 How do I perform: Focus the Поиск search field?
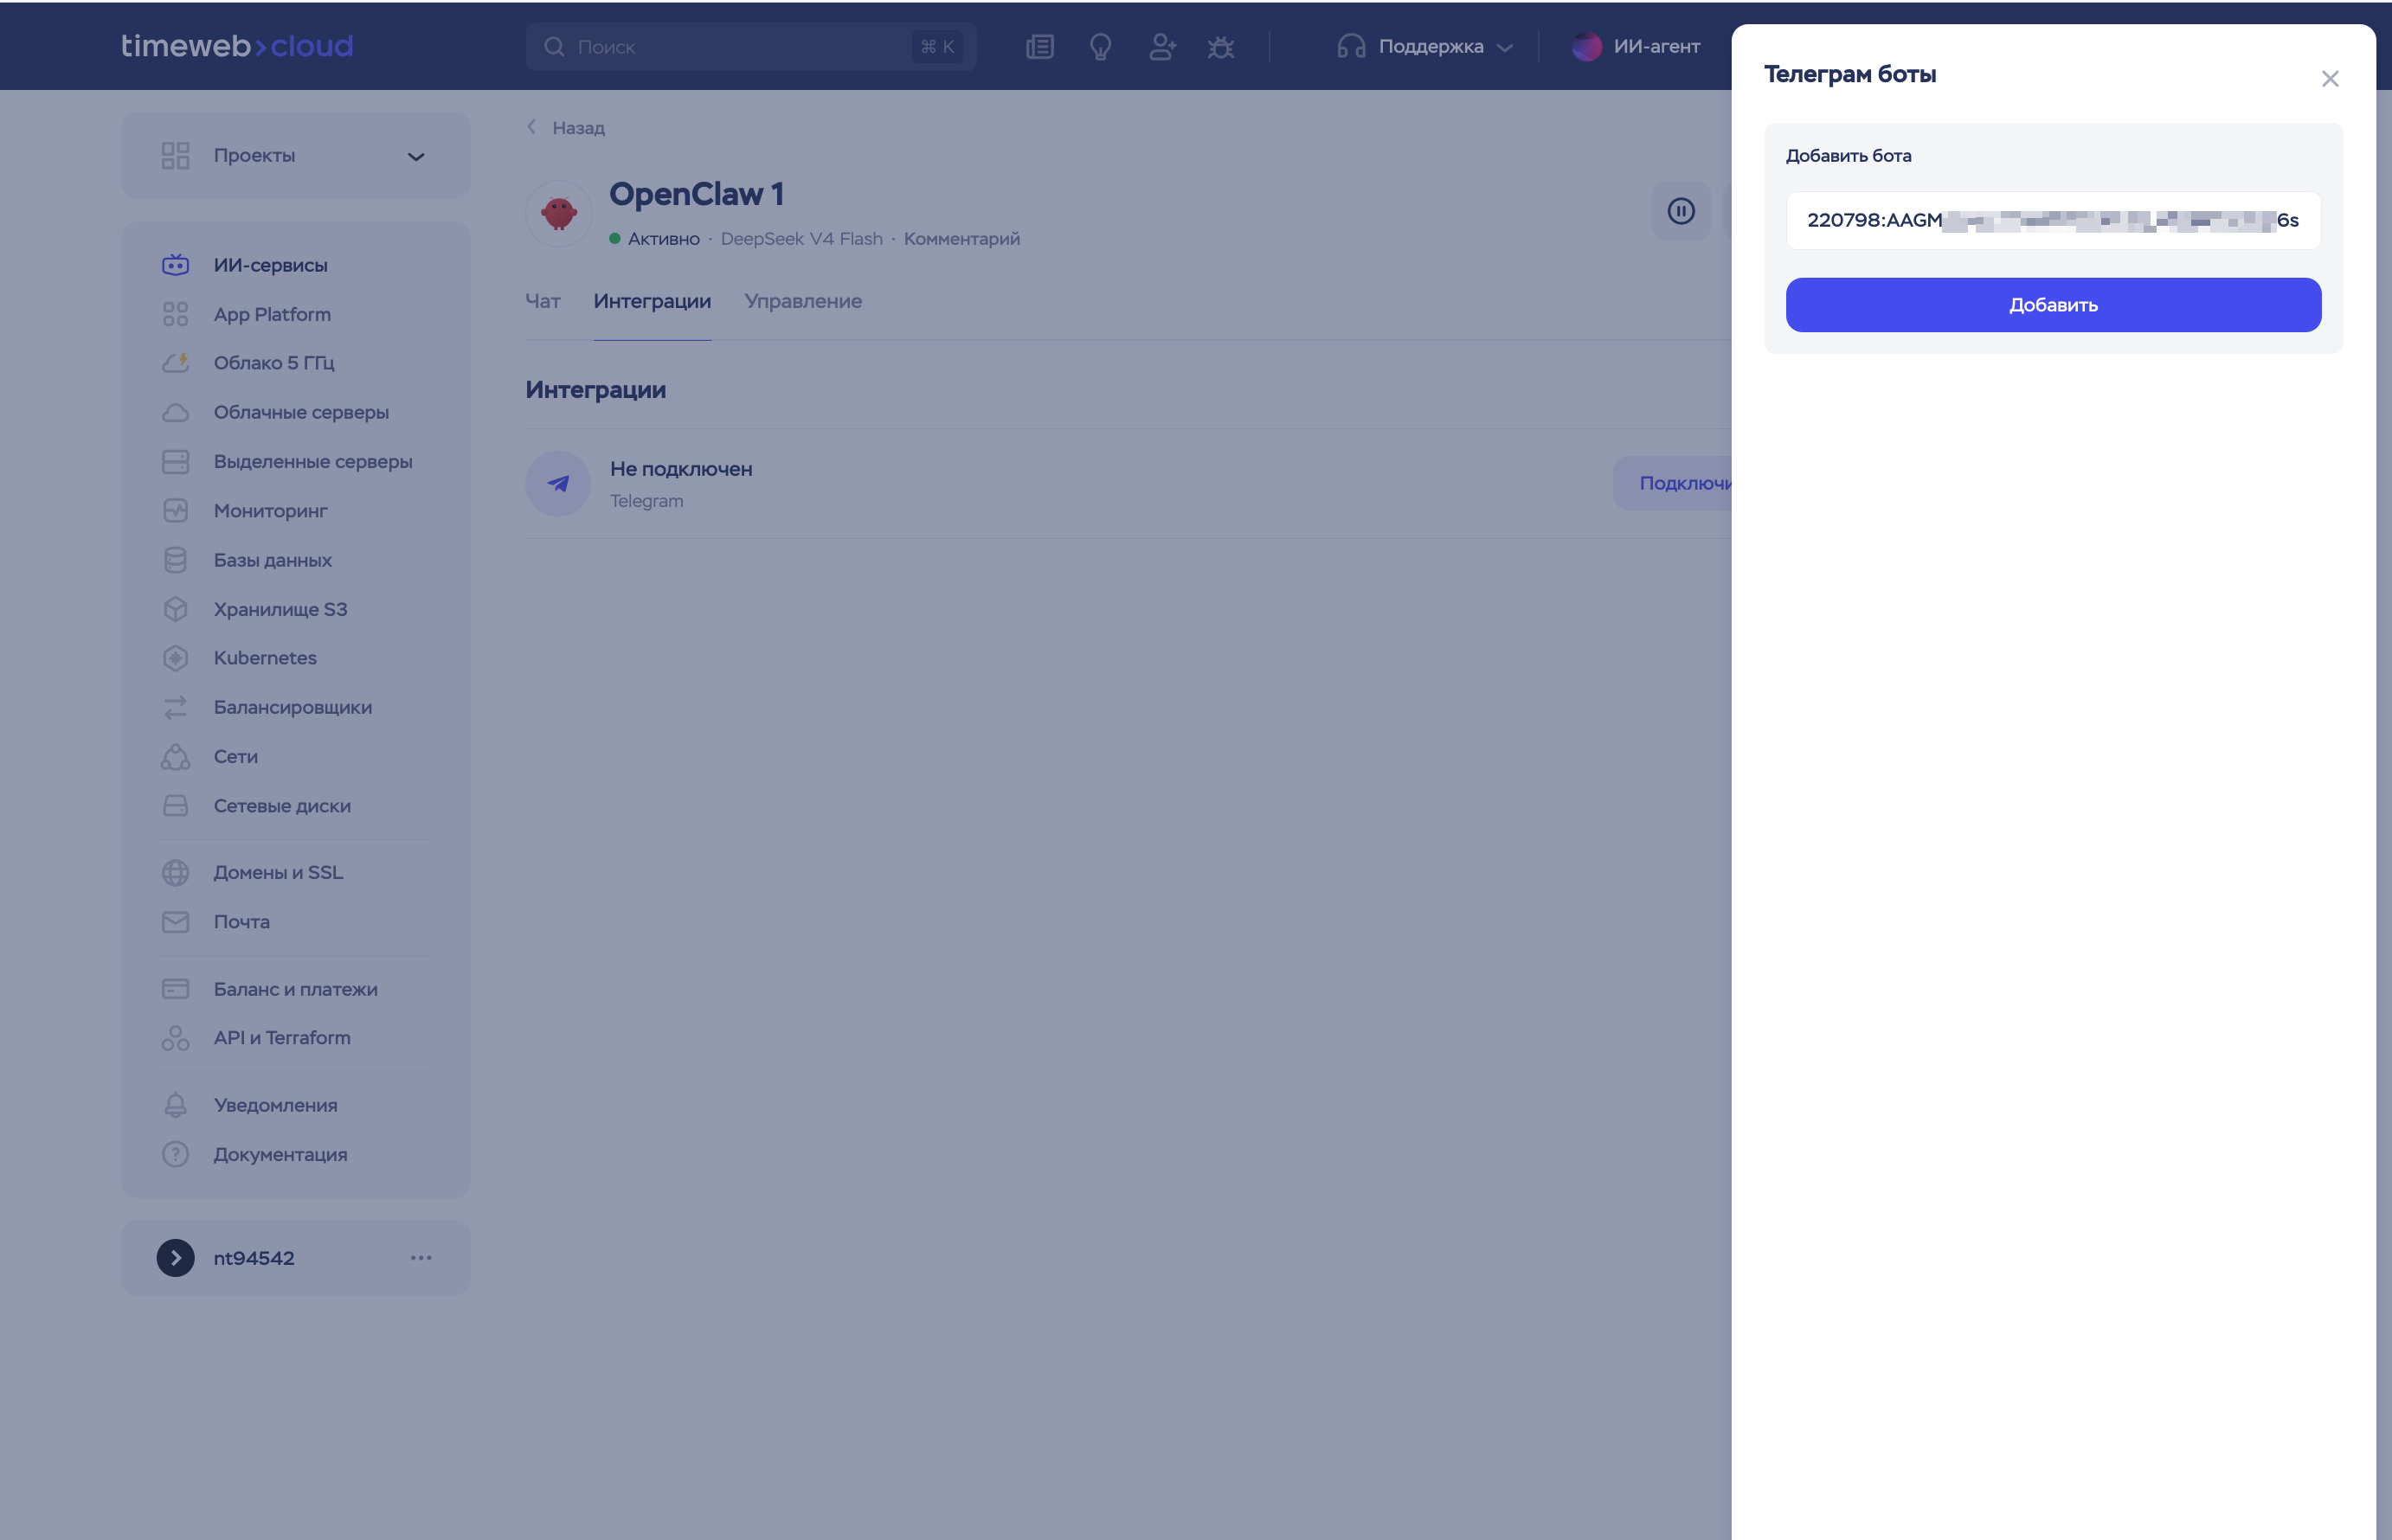click(x=751, y=47)
